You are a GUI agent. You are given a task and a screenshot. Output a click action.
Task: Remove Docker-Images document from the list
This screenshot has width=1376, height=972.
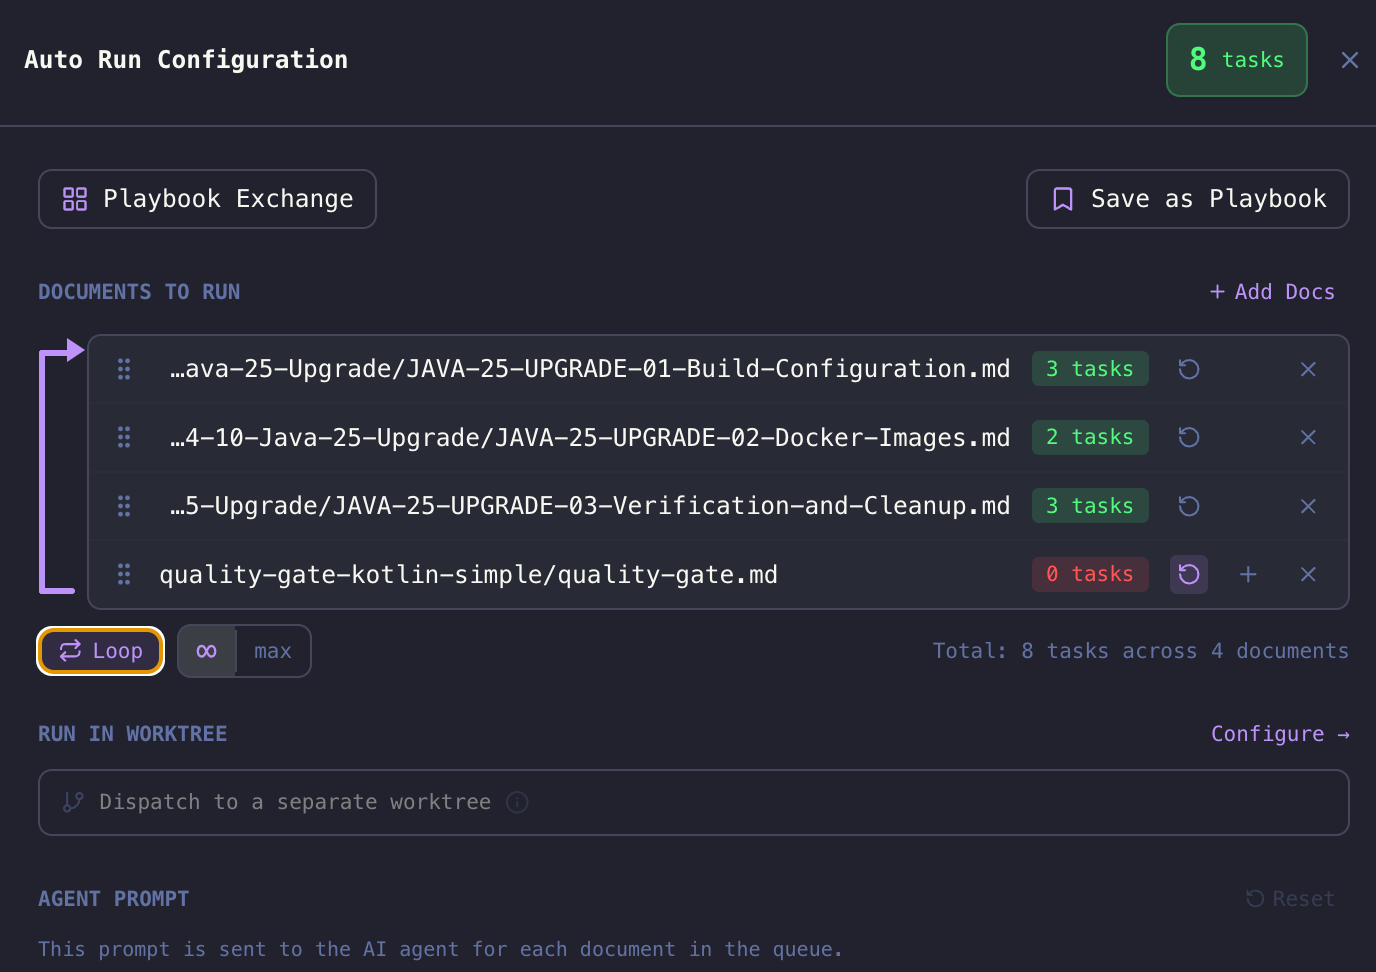[1307, 437]
